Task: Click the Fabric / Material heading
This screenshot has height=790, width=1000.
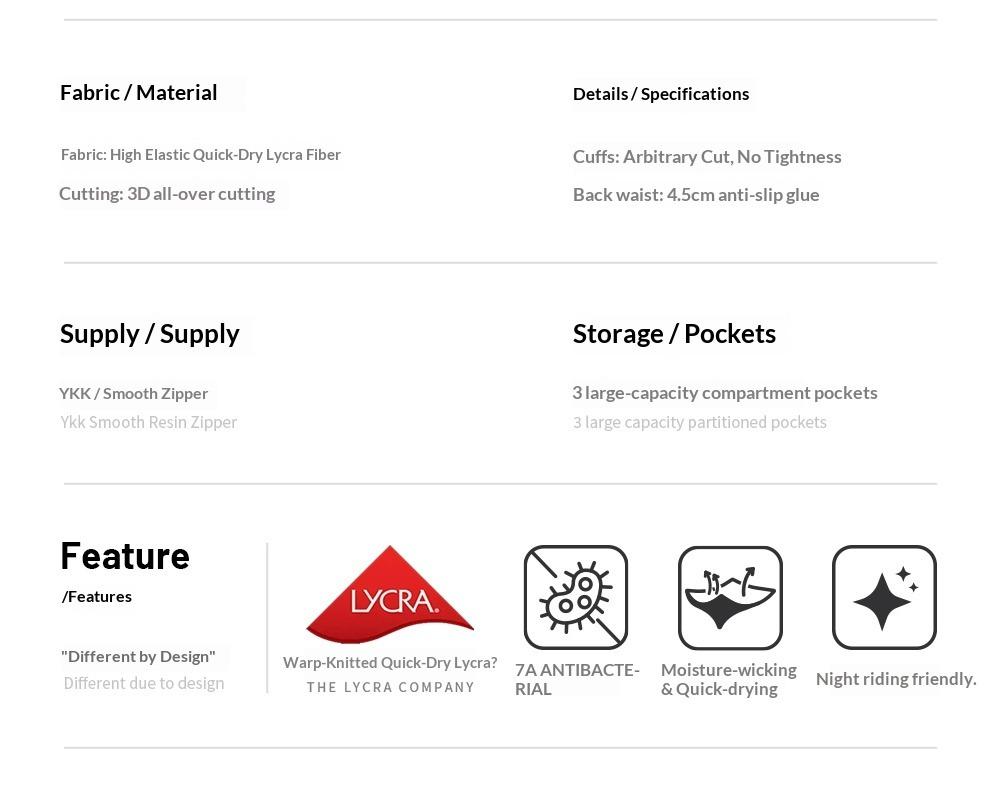Action: click(139, 93)
